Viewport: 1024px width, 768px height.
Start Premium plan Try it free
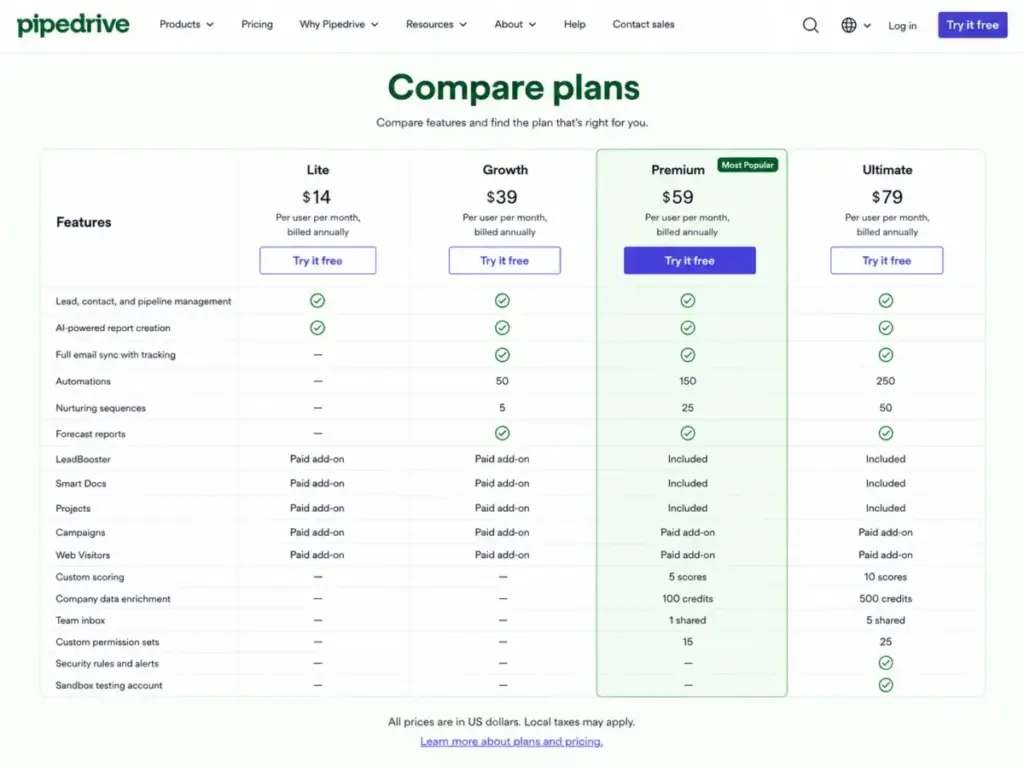click(x=690, y=261)
